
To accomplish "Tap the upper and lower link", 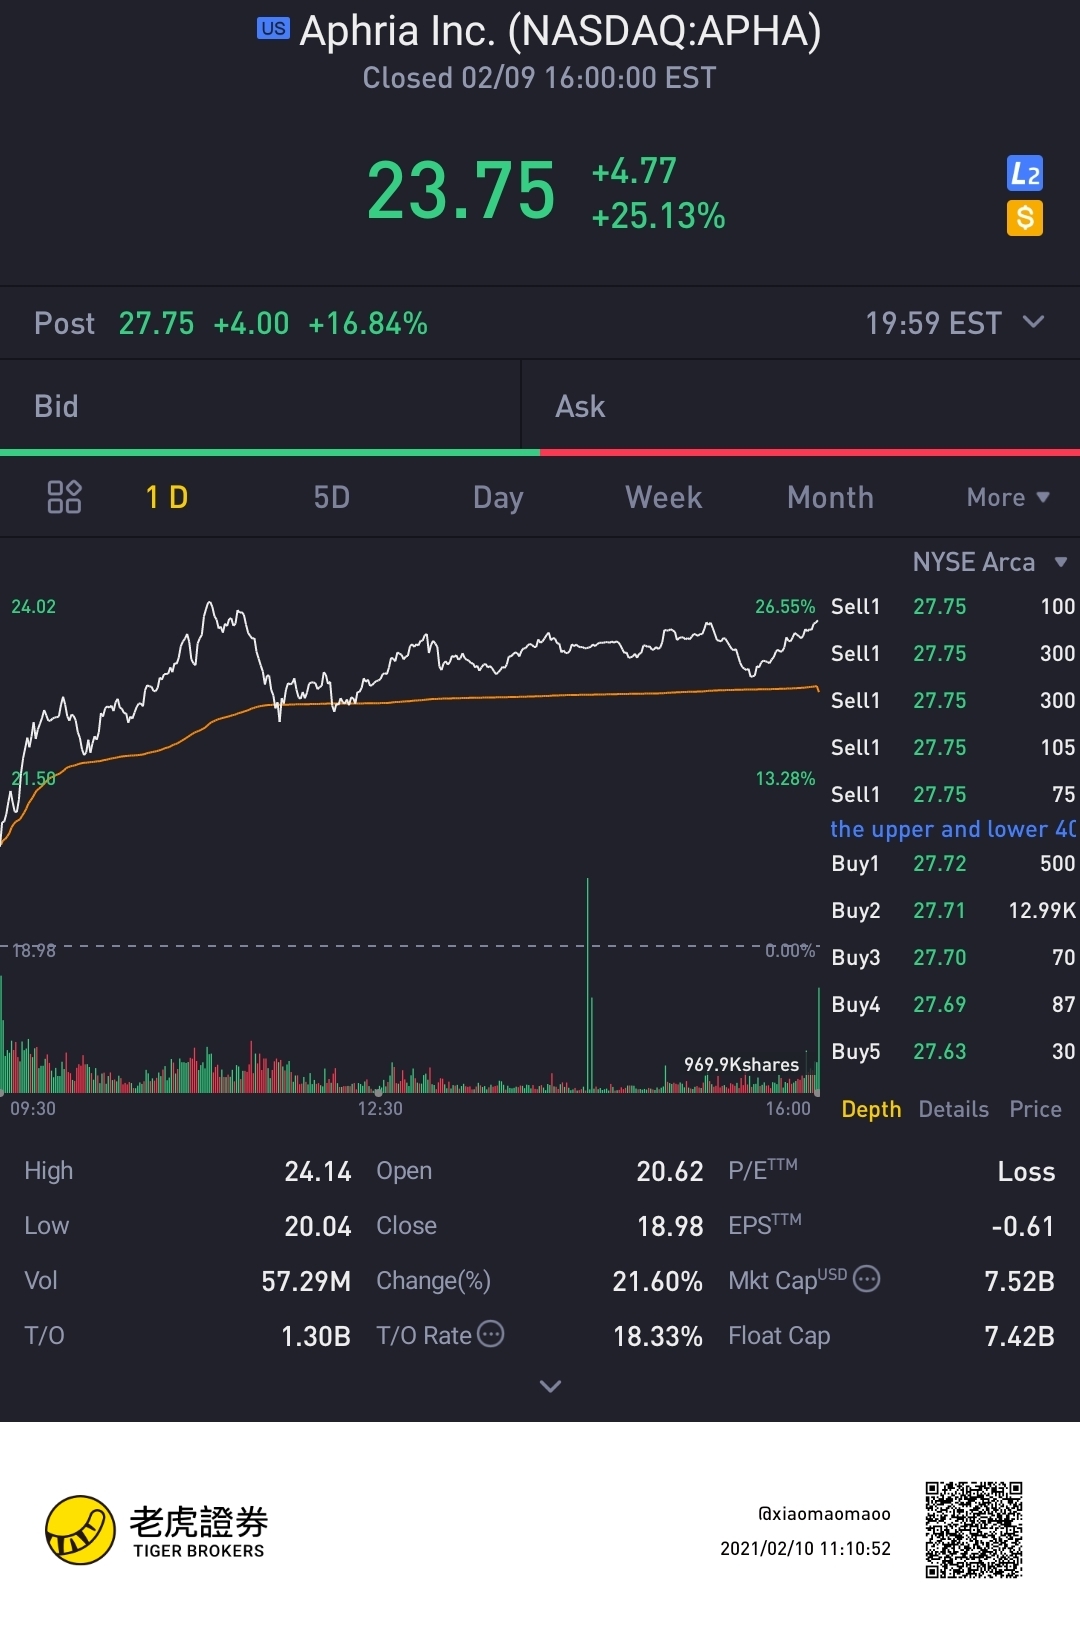I will tap(953, 829).
